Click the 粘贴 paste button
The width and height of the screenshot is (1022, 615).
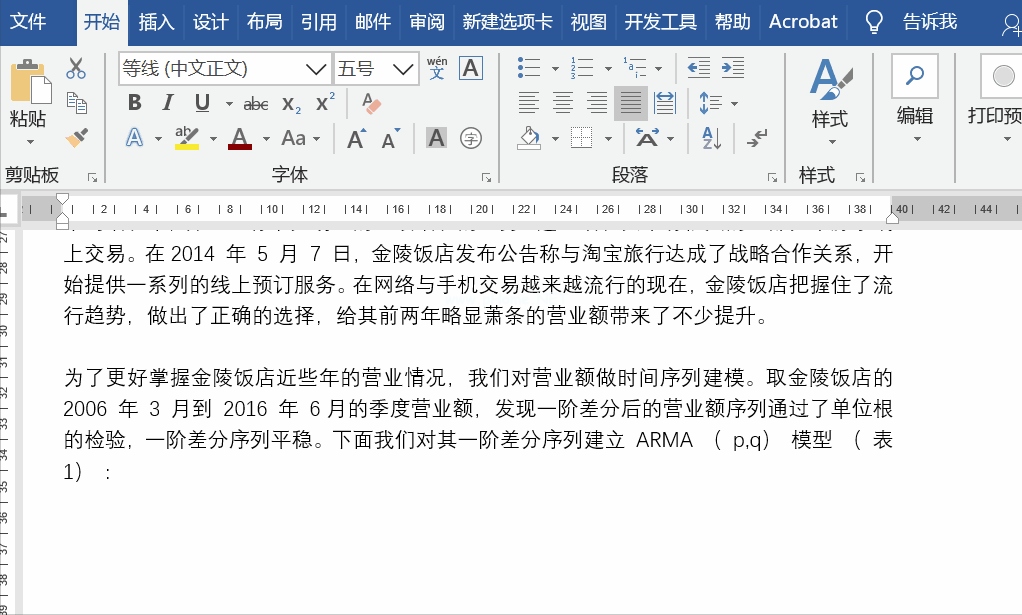[x=30, y=102]
